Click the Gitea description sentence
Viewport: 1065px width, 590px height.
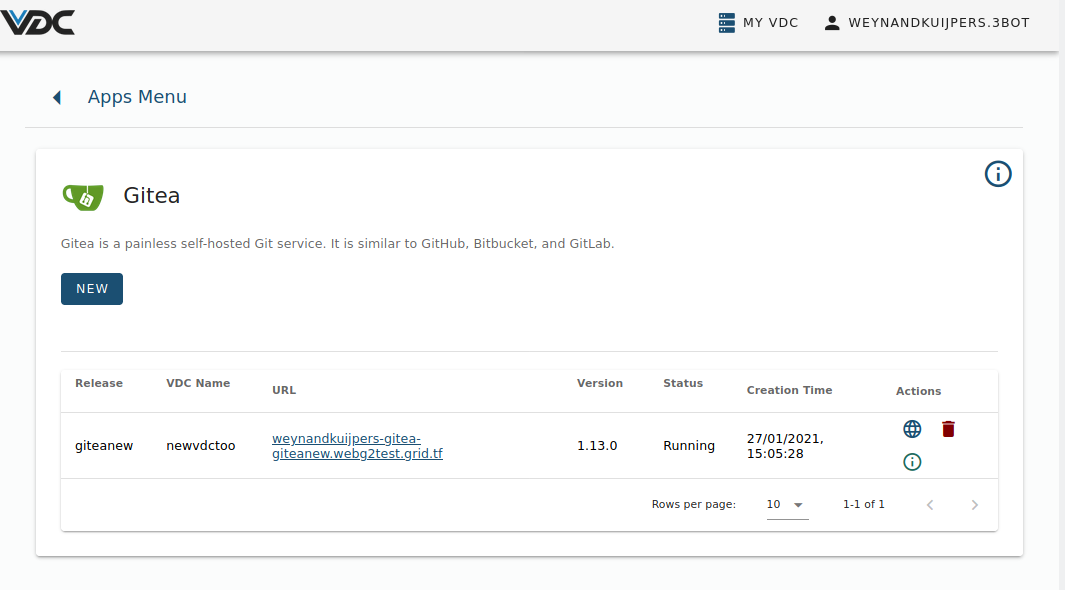click(337, 244)
